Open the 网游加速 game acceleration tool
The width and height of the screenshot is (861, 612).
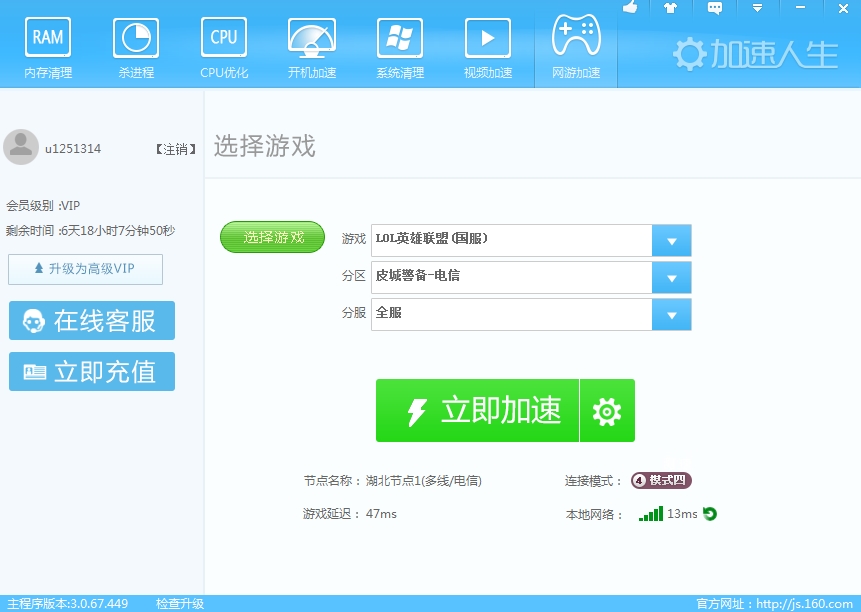point(575,45)
